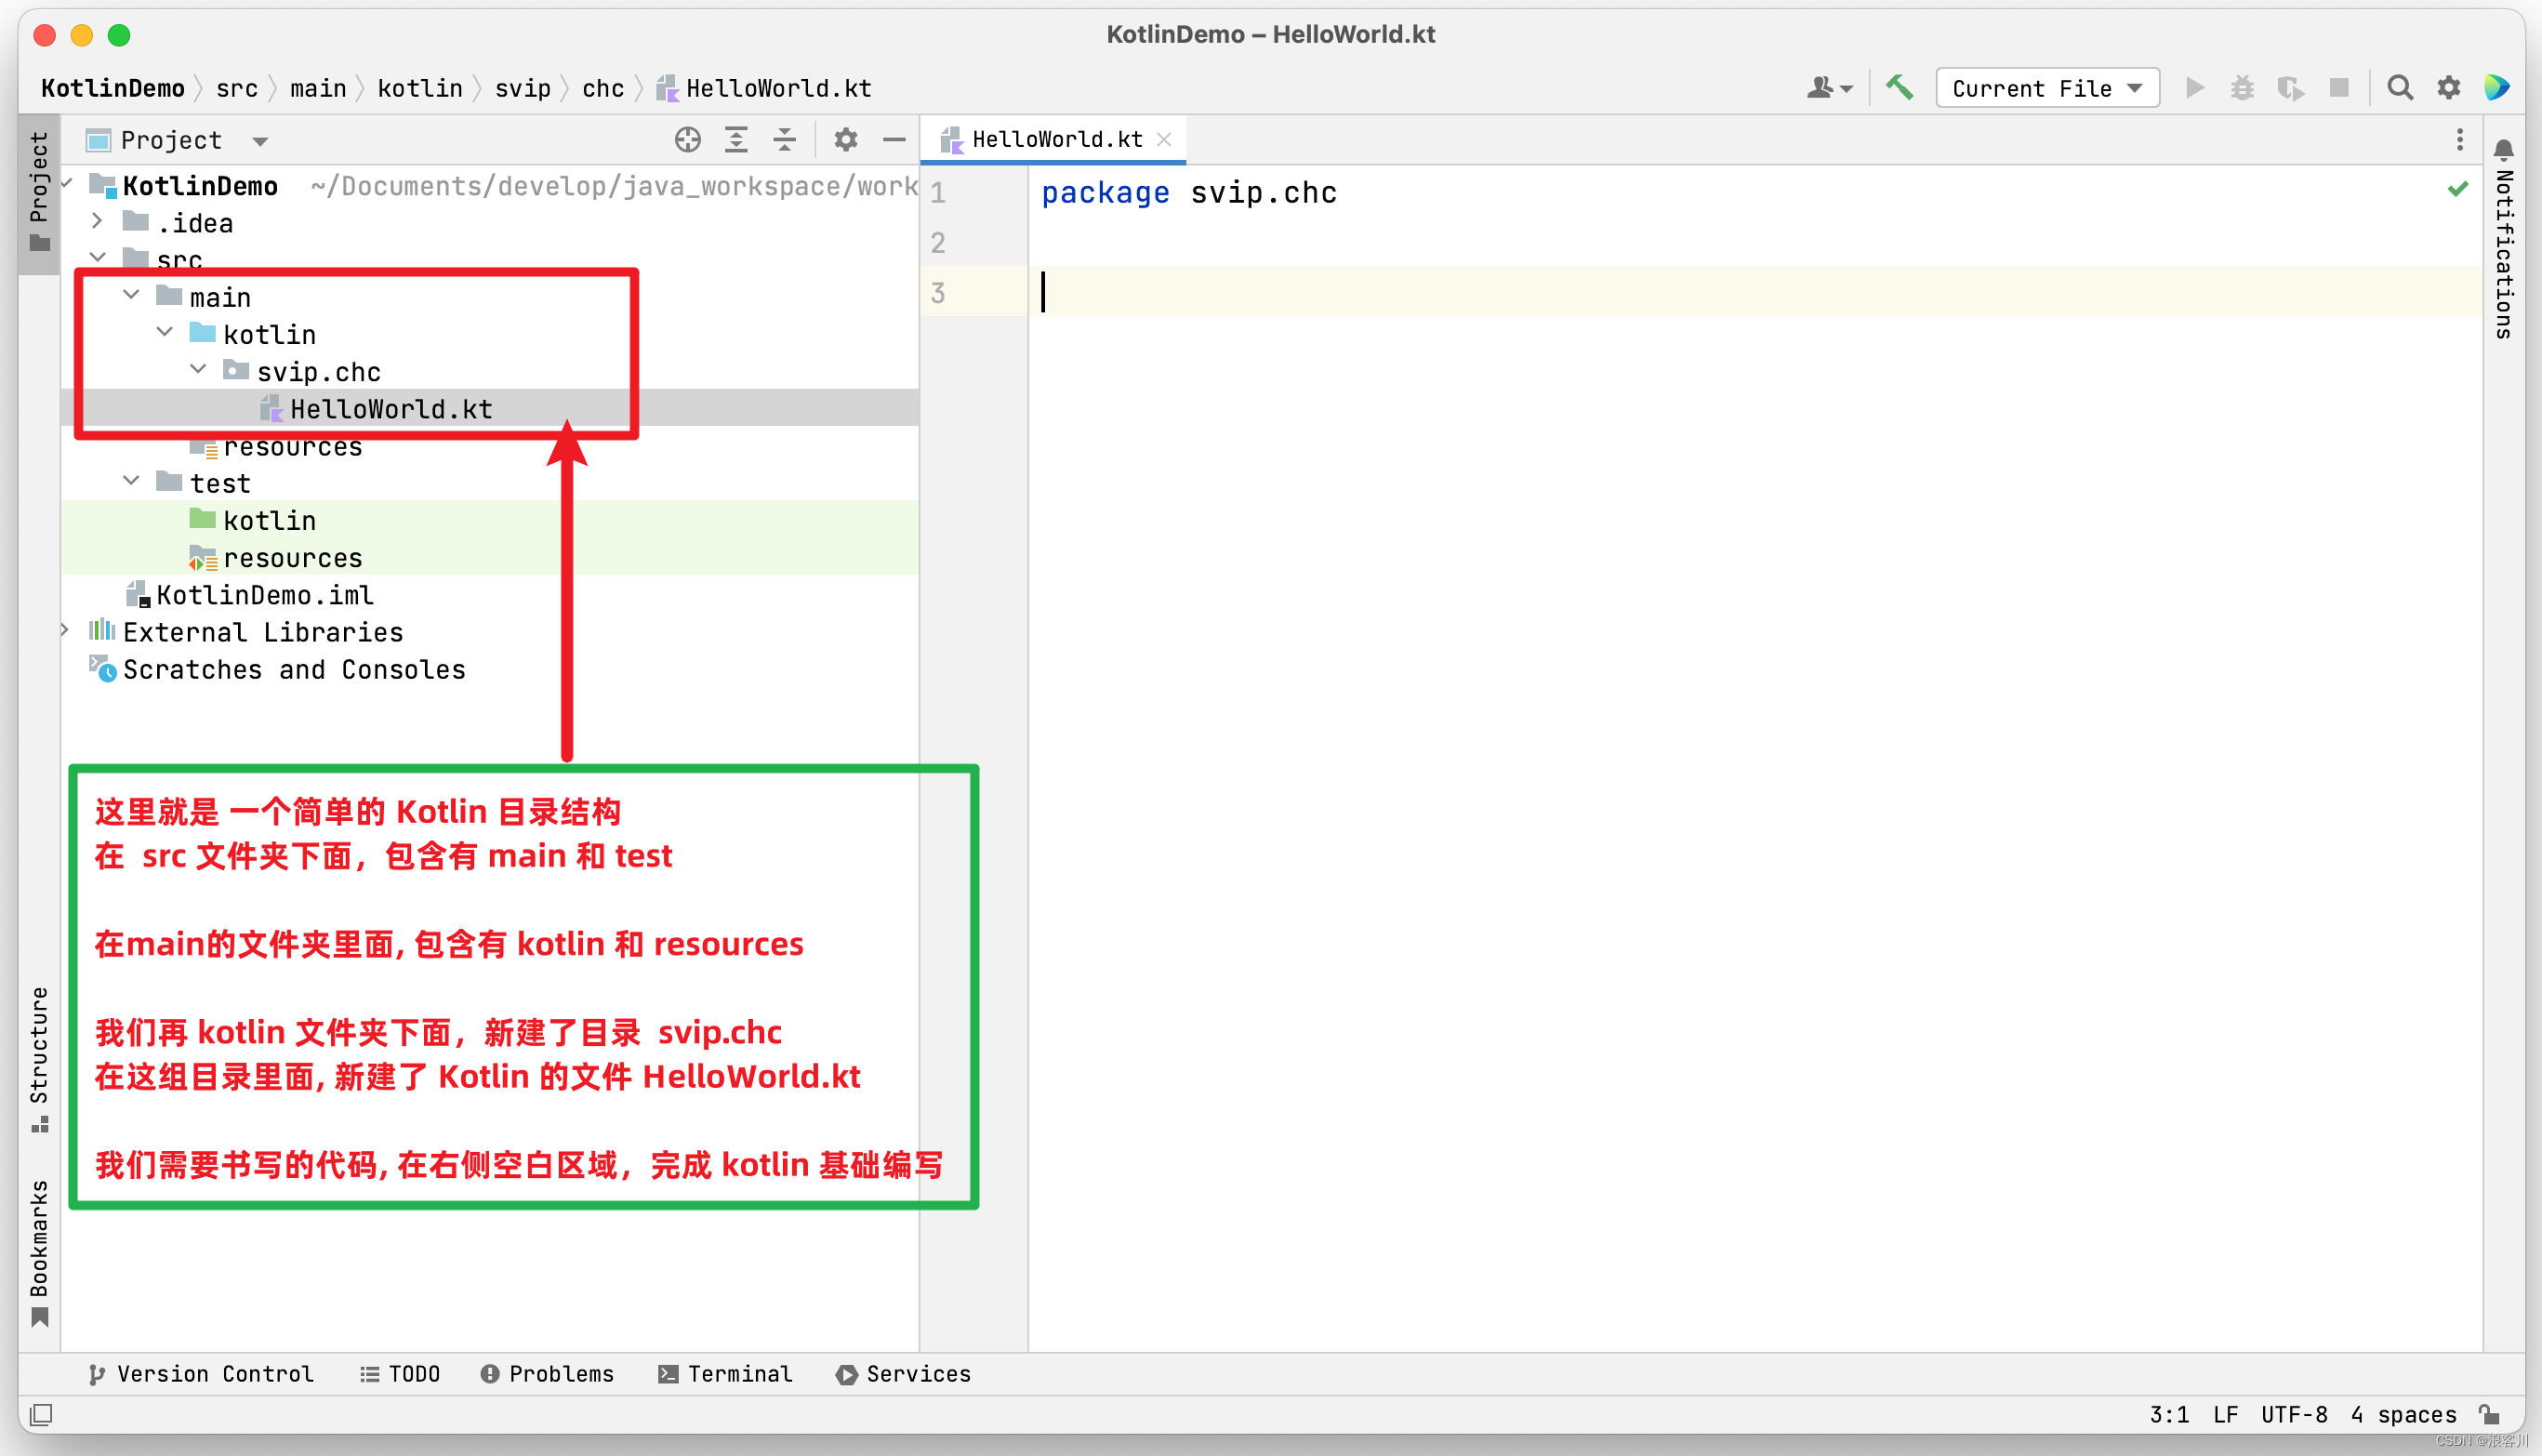The height and width of the screenshot is (1456, 2542).
Task: Click src in the breadcrumb bar
Action: click(x=237, y=88)
